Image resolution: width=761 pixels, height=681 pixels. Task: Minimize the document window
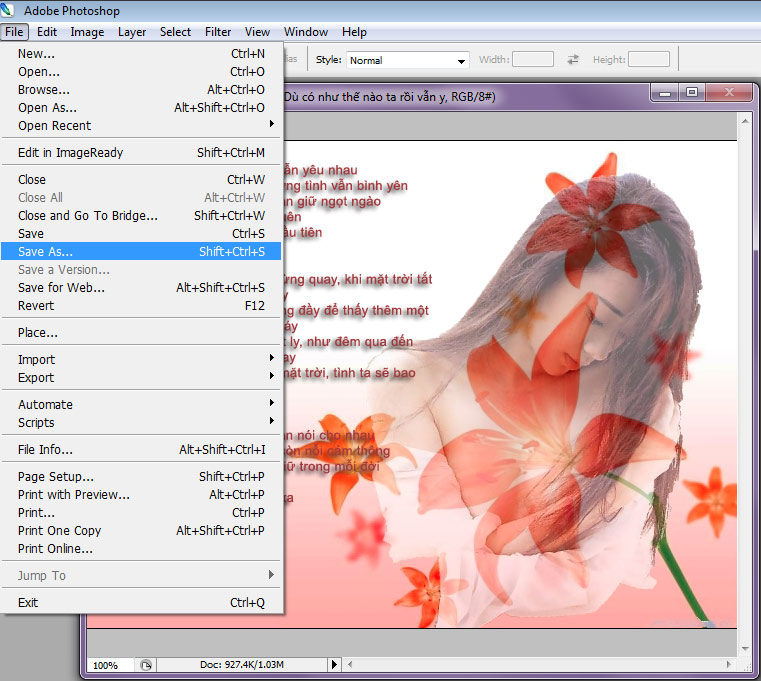click(x=665, y=93)
